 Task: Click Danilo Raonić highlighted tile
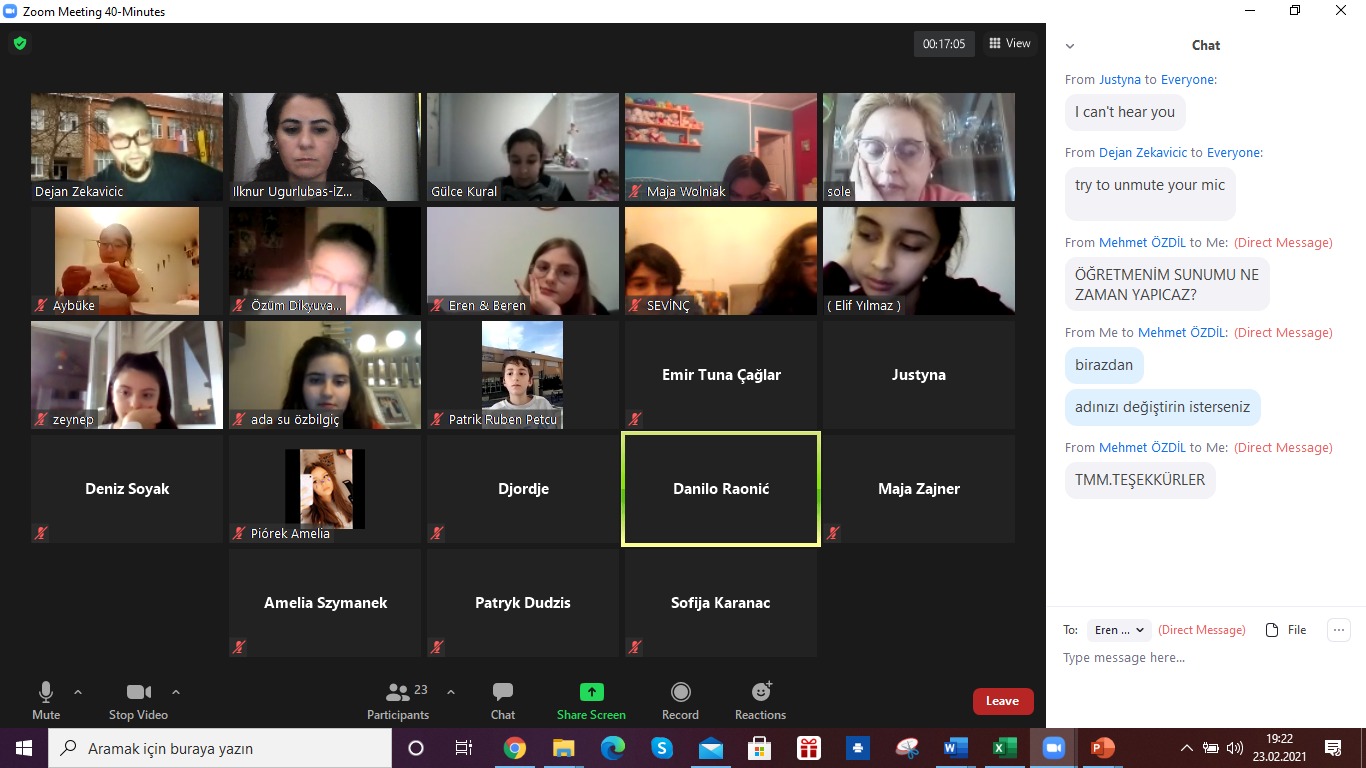point(721,489)
